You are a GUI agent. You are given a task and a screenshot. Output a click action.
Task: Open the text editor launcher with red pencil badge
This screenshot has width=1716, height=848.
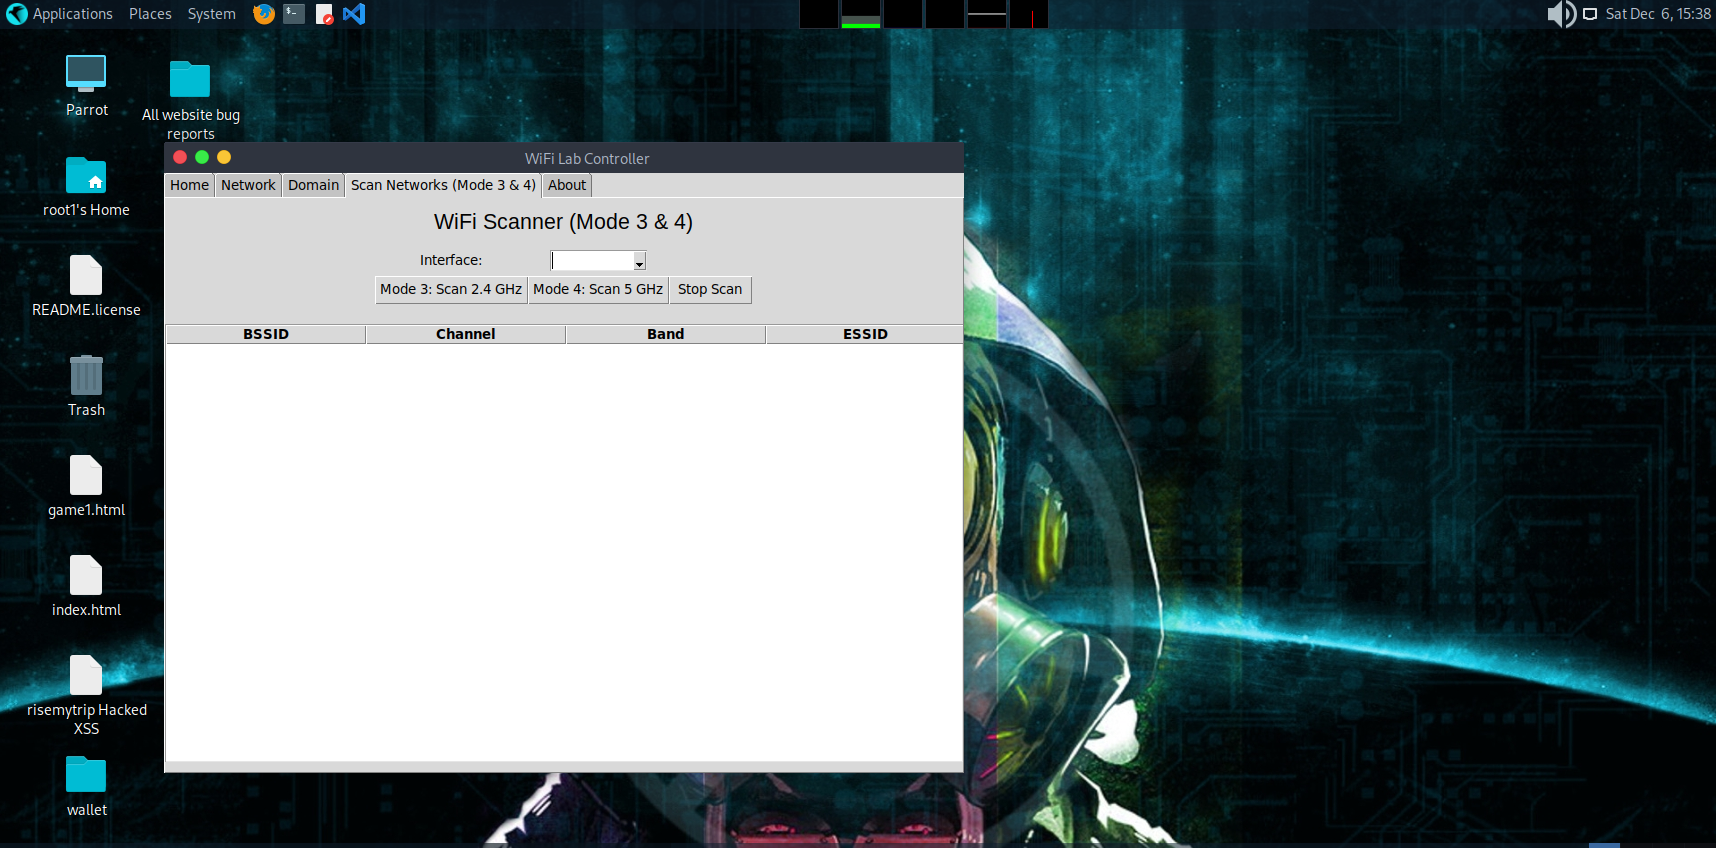pos(324,14)
